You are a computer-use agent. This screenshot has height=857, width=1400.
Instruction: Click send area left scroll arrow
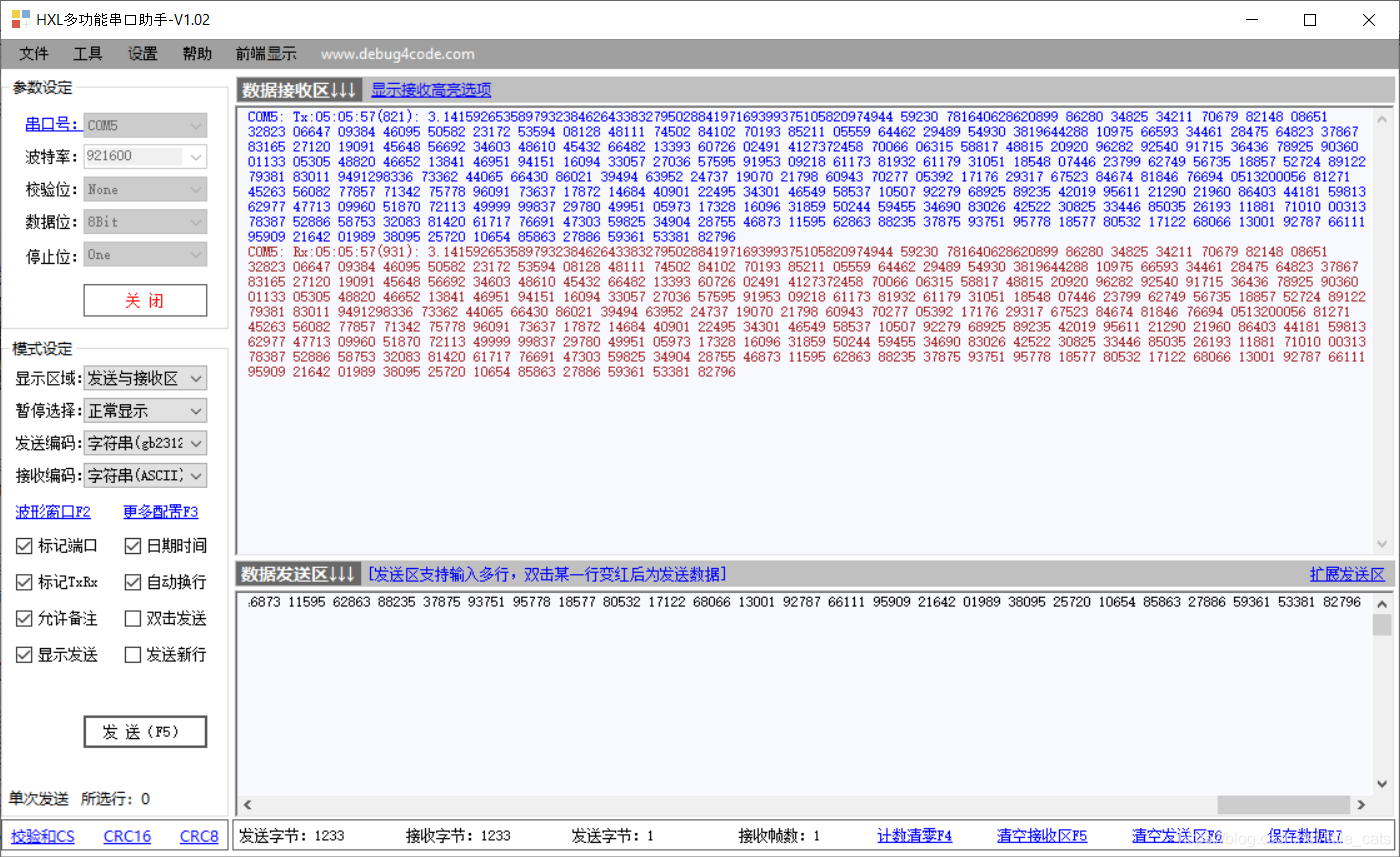pyautogui.click(x=247, y=805)
